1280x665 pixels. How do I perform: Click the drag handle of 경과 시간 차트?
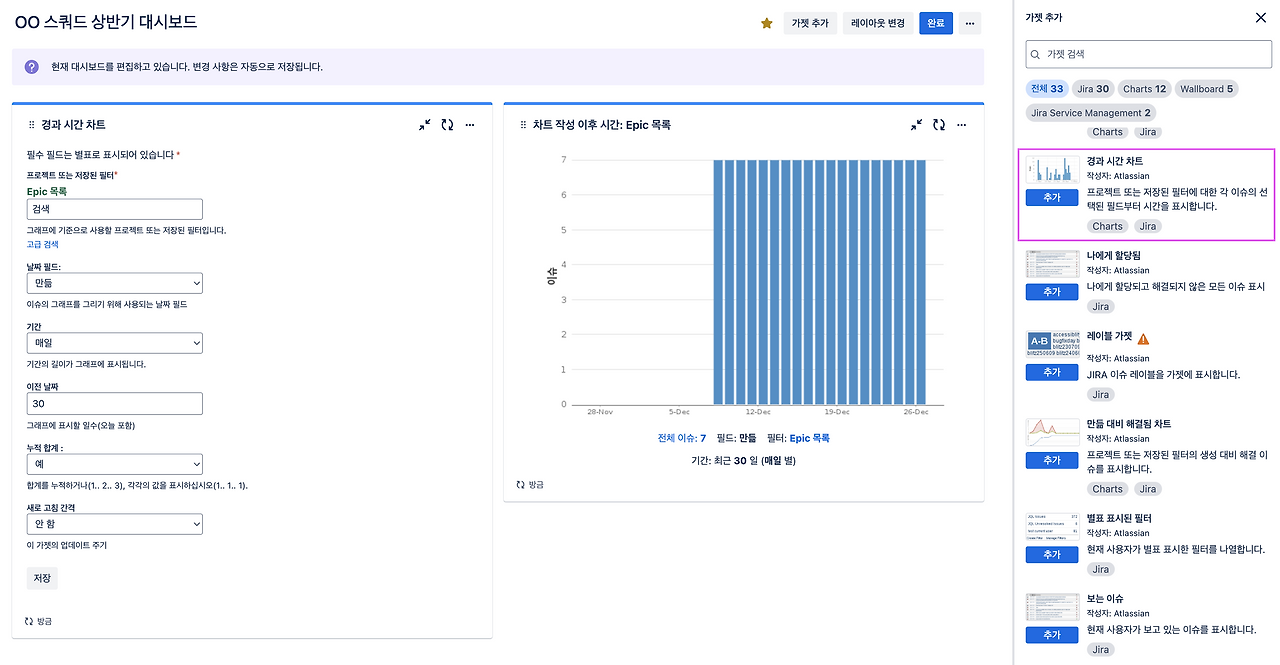click(x=31, y=125)
